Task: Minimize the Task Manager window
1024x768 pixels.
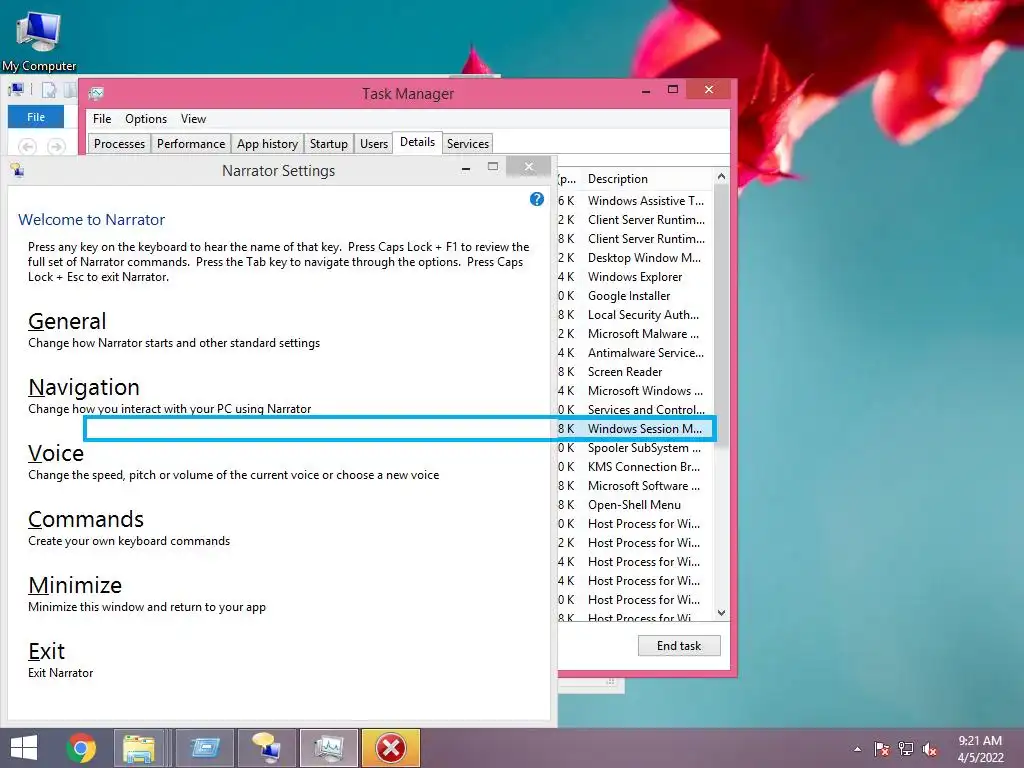Action: [x=646, y=91]
